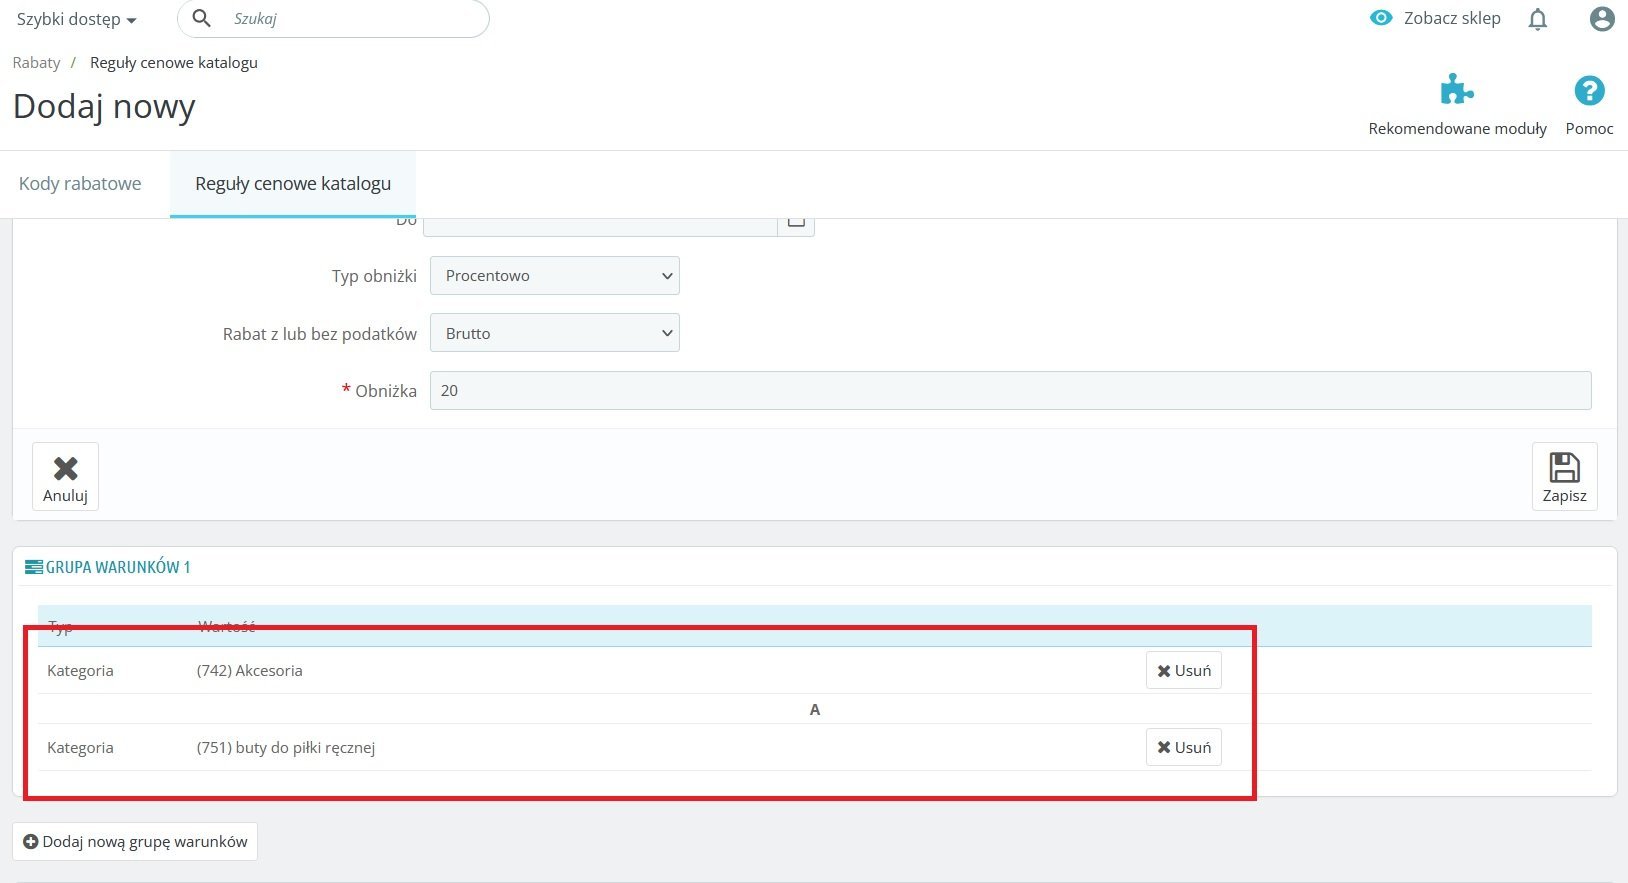Viewport: 1628px width, 883px height.
Task: Open the Rabat z lub bez podatków dropdown
Action: click(555, 333)
